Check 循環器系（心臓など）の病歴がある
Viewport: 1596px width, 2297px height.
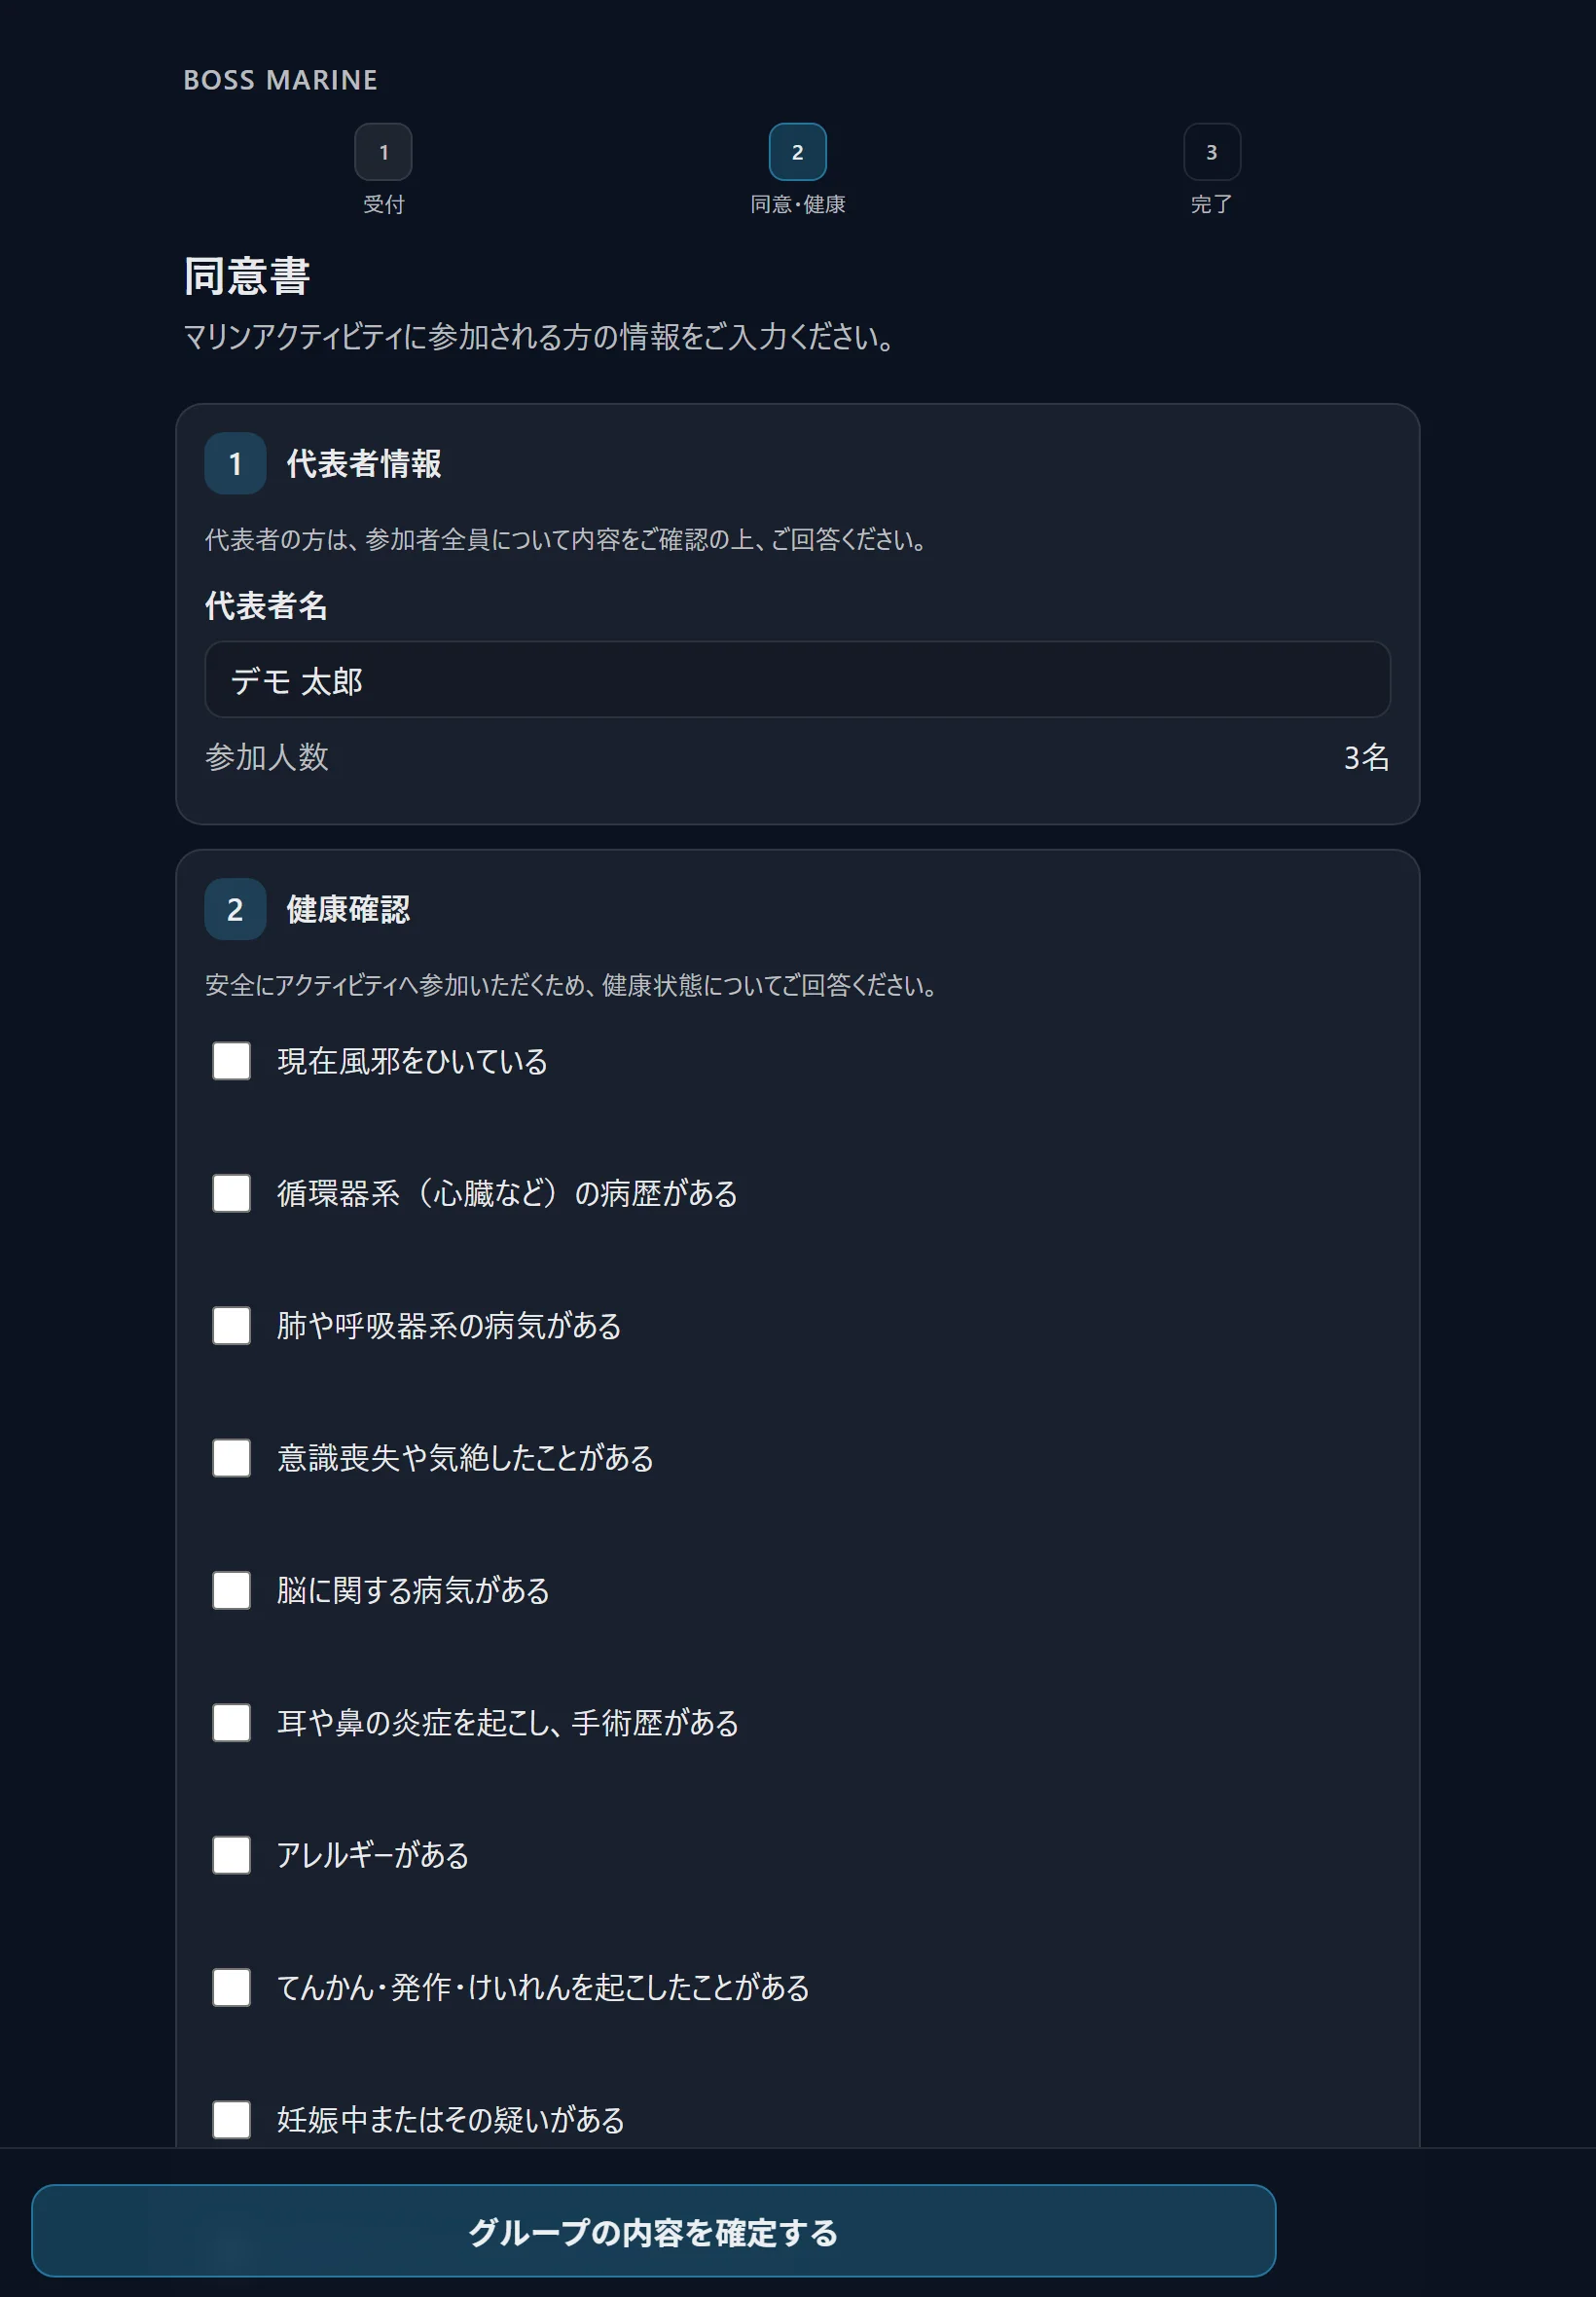[231, 1193]
